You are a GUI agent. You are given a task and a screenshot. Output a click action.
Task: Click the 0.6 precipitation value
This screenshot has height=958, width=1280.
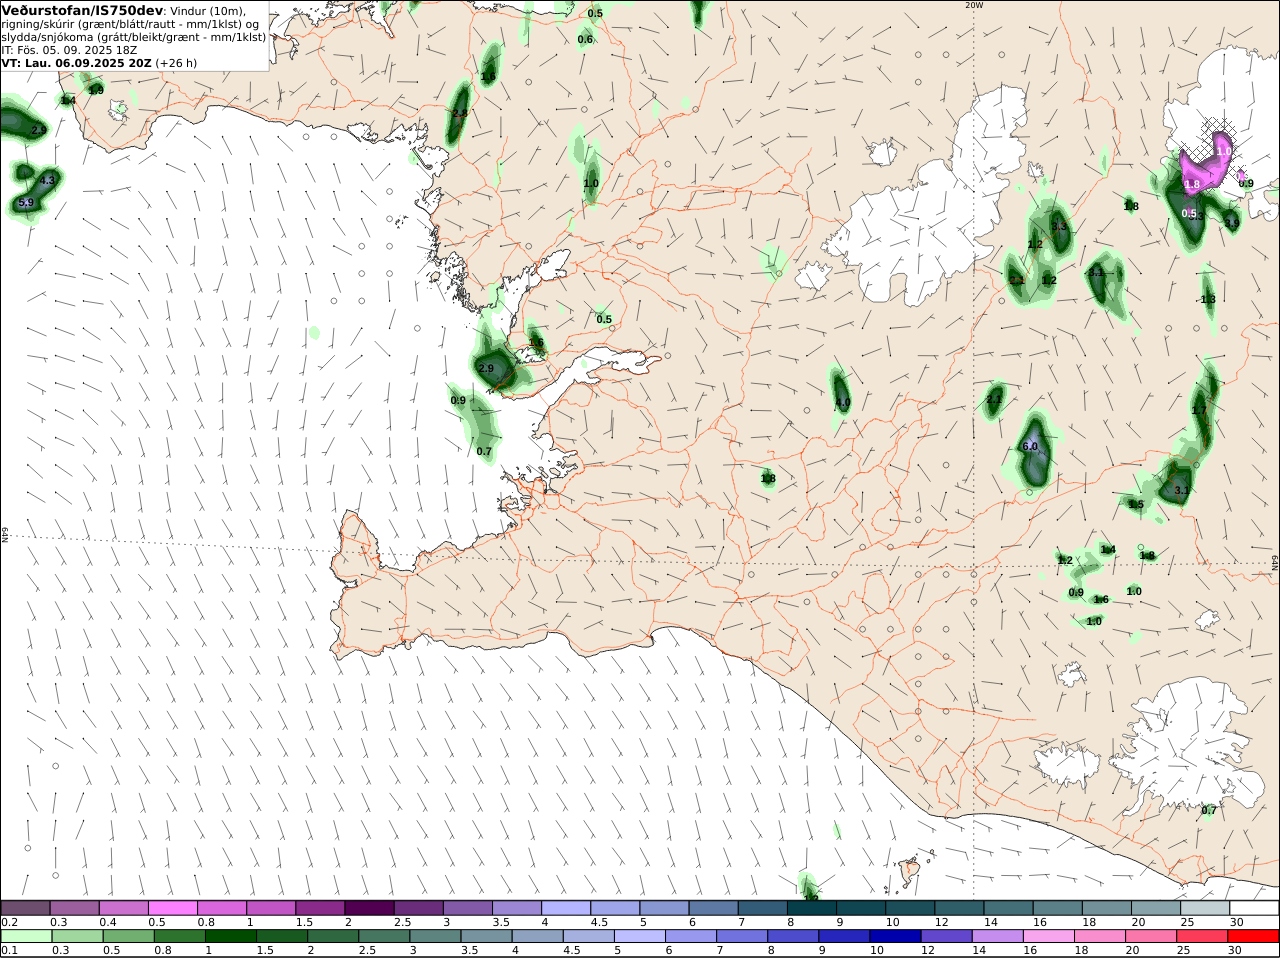[585, 39]
